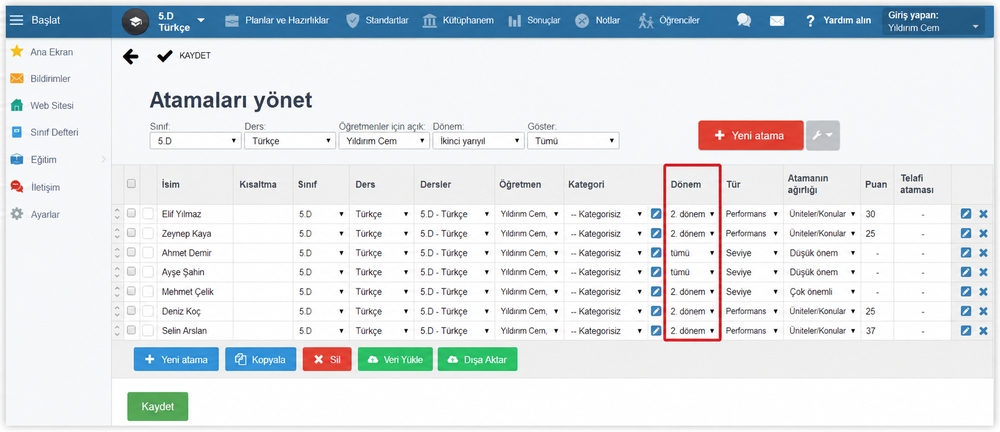Click the back arrow icon

click(130, 57)
